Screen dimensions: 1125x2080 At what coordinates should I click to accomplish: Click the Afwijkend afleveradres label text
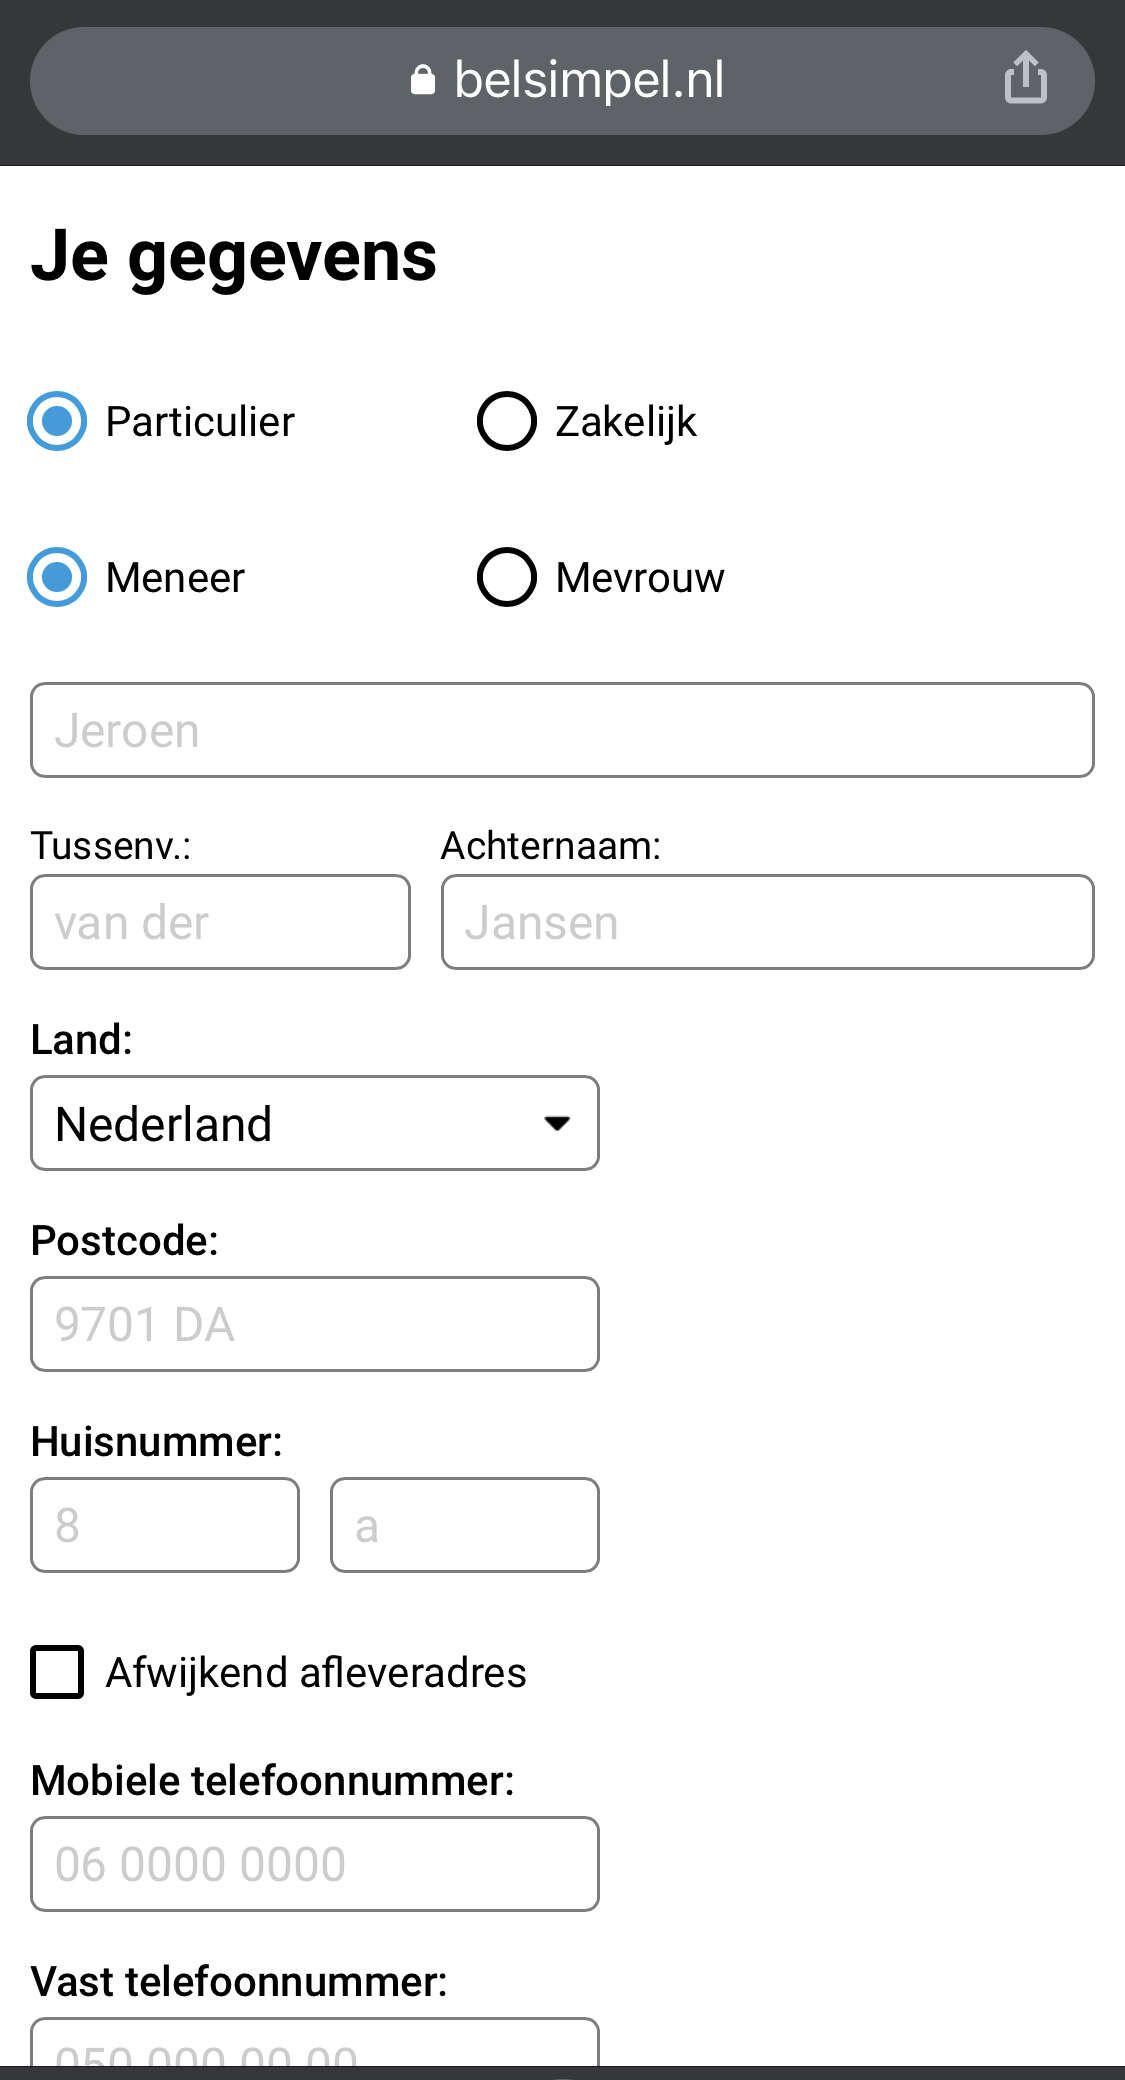(x=316, y=1673)
